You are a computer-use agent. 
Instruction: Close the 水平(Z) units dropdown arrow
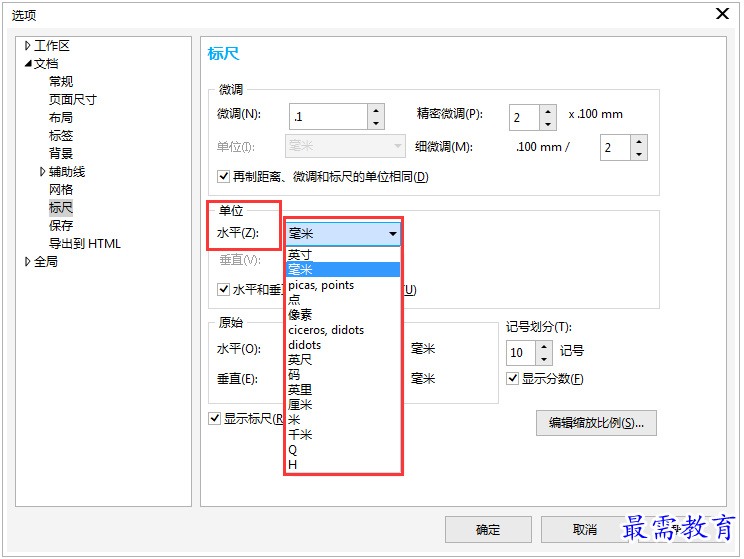point(392,233)
